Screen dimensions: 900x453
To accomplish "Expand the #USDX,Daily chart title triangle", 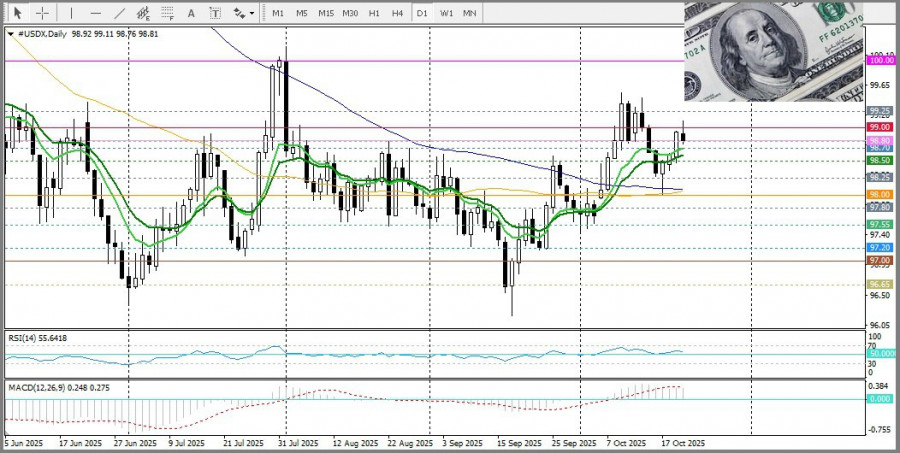I will pos(11,33).
